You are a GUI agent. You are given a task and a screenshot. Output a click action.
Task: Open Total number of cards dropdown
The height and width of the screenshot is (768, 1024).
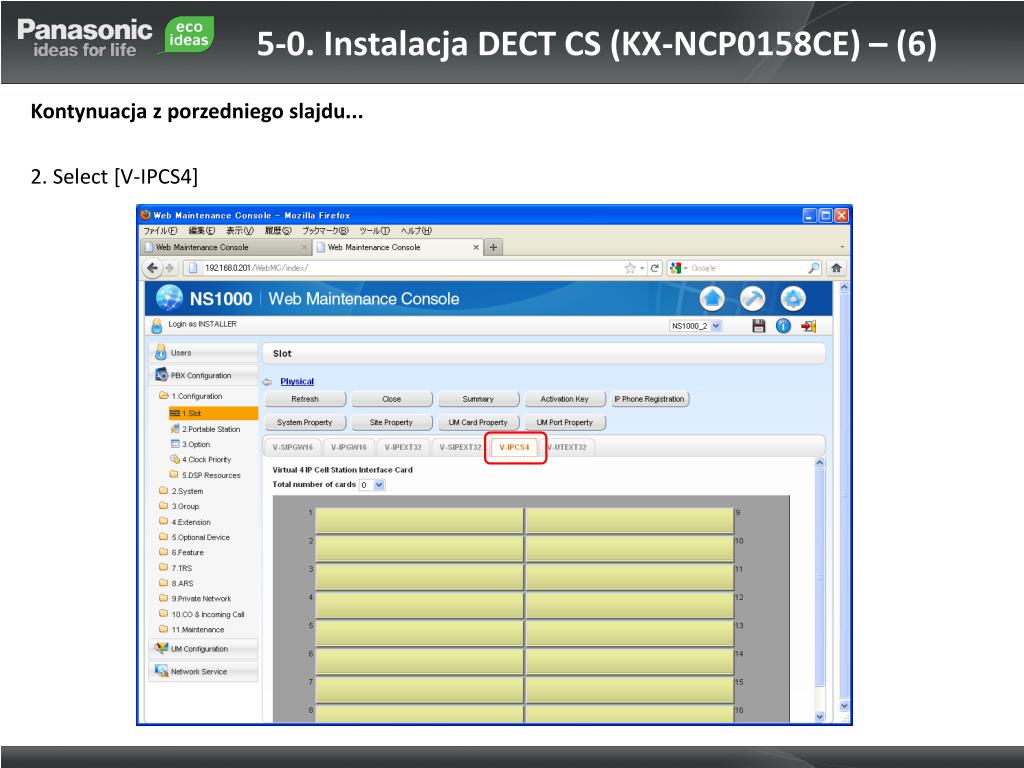[379, 485]
